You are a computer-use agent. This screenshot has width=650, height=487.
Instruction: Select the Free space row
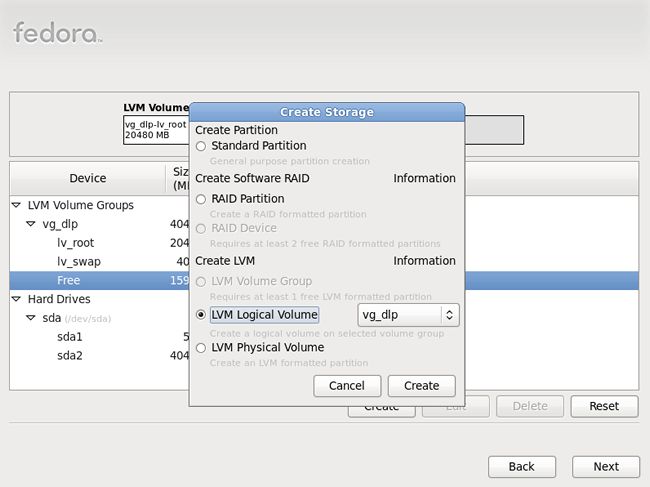tap(99, 281)
